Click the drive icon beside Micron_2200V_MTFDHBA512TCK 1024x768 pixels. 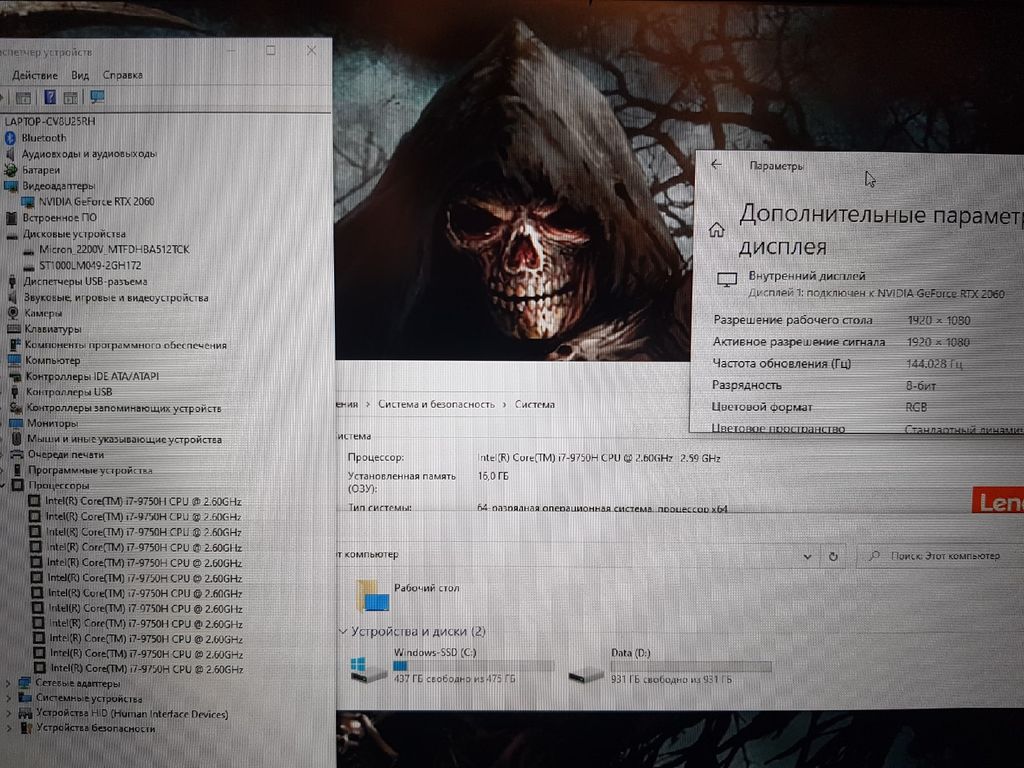point(29,250)
